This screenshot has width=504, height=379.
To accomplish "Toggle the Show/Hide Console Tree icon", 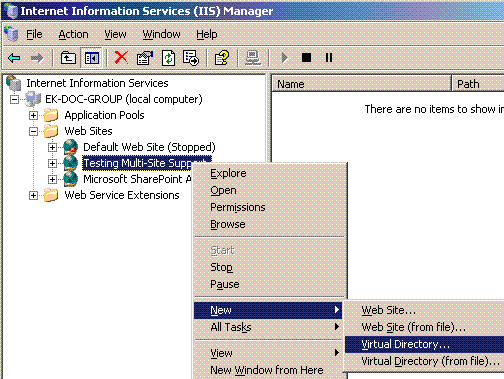I will tap(92, 58).
